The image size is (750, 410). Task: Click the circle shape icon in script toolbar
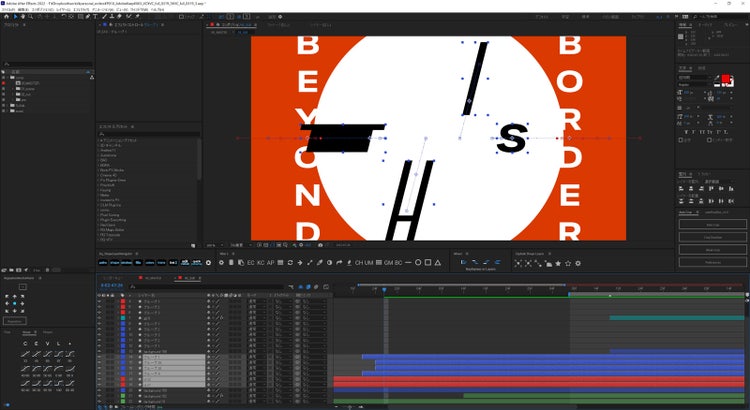tap(418, 263)
